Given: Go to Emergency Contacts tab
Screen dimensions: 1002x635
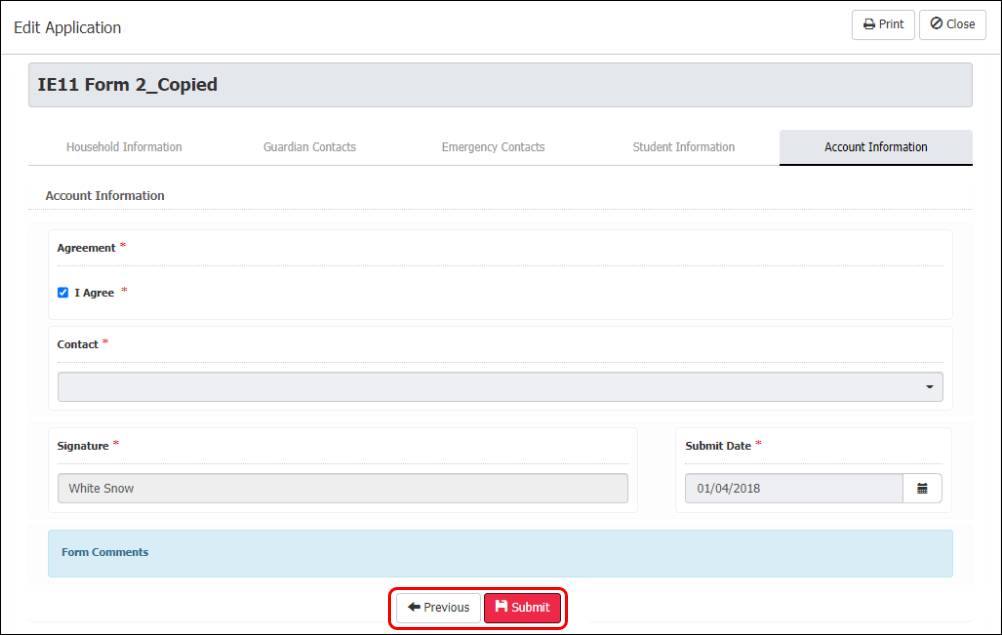Looking at the screenshot, I should click(493, 147).
